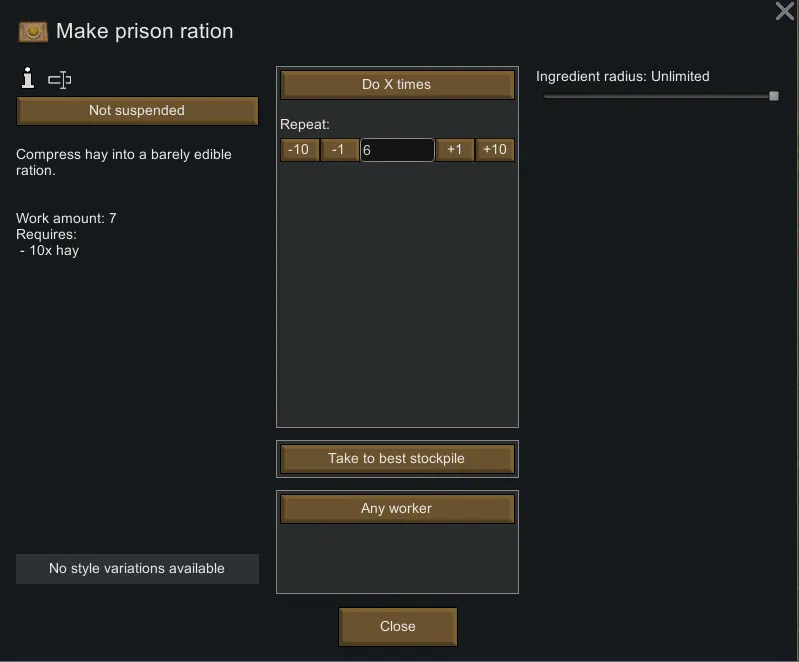Open the info card icon
Screen dimensions: 799x662
[x=28, y=78]
